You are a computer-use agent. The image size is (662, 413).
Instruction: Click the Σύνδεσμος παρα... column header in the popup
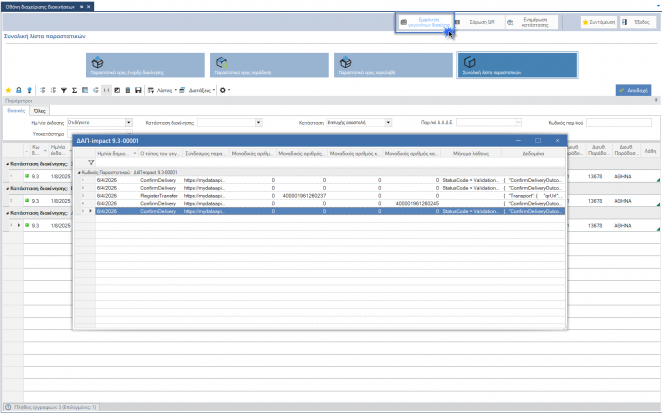click(x=206, y=153)
